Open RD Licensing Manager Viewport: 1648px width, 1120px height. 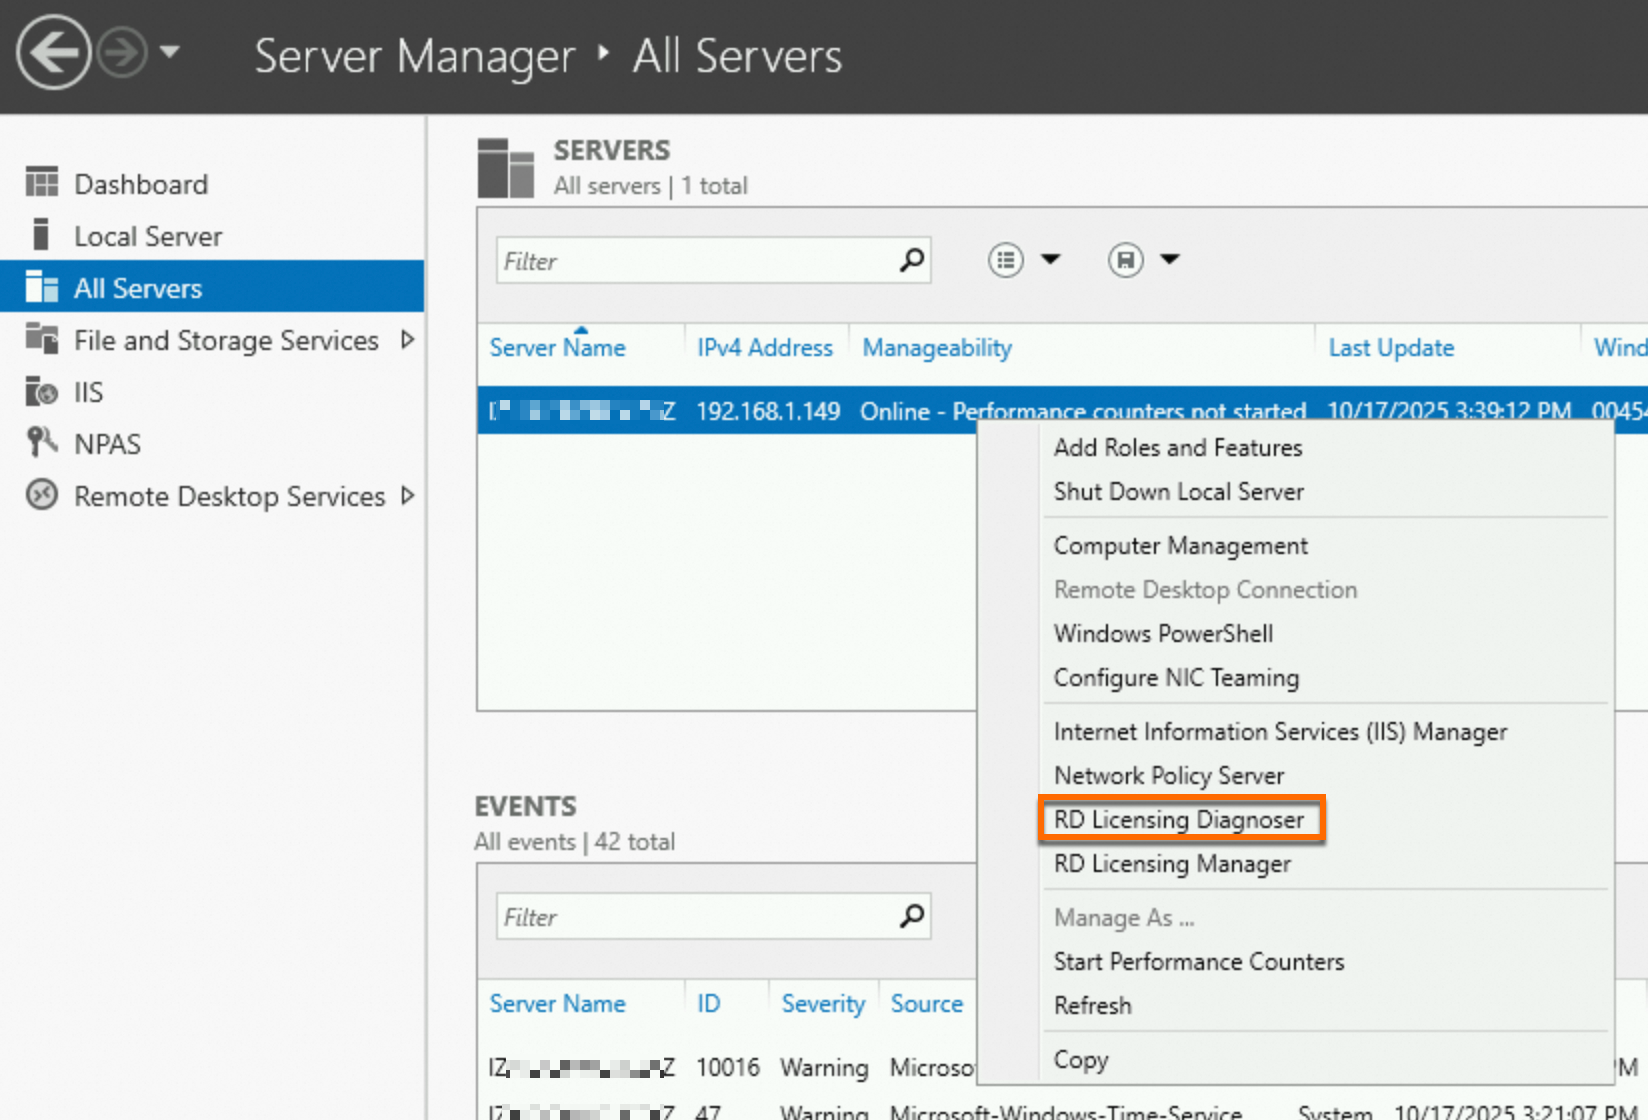click(1172, 863)
